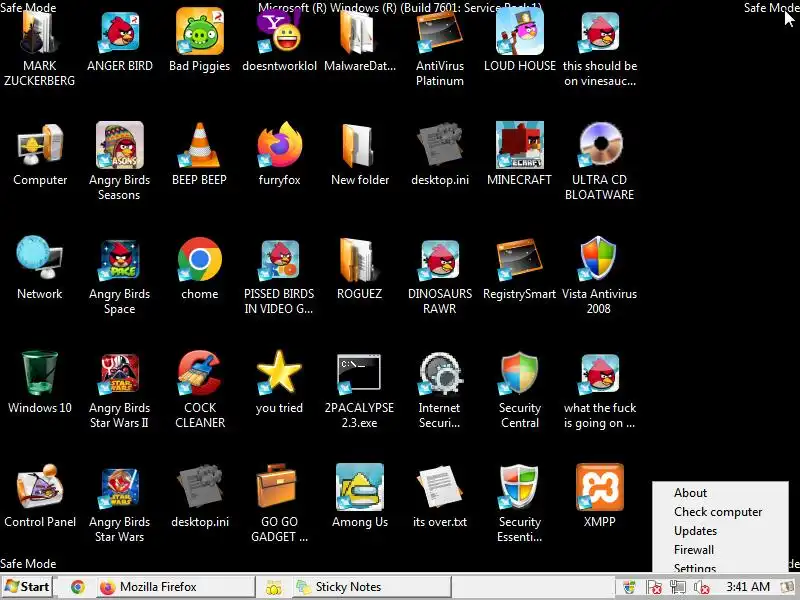The height and width of the screenshot is (600, 800).
Task: Select the New folder icon
Action: tap(359, 146)
